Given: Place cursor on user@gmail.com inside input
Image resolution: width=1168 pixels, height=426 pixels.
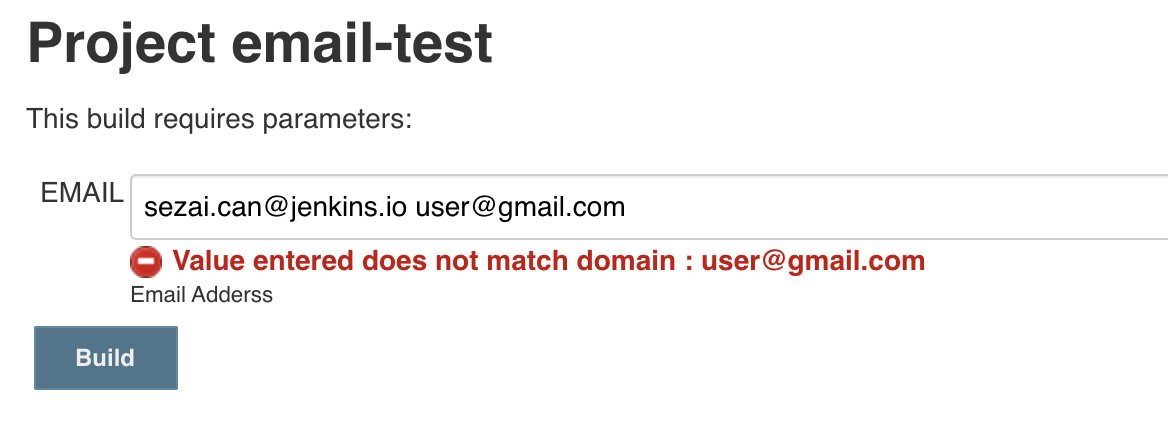Looking at the screenshot, I should click(520, 207).
